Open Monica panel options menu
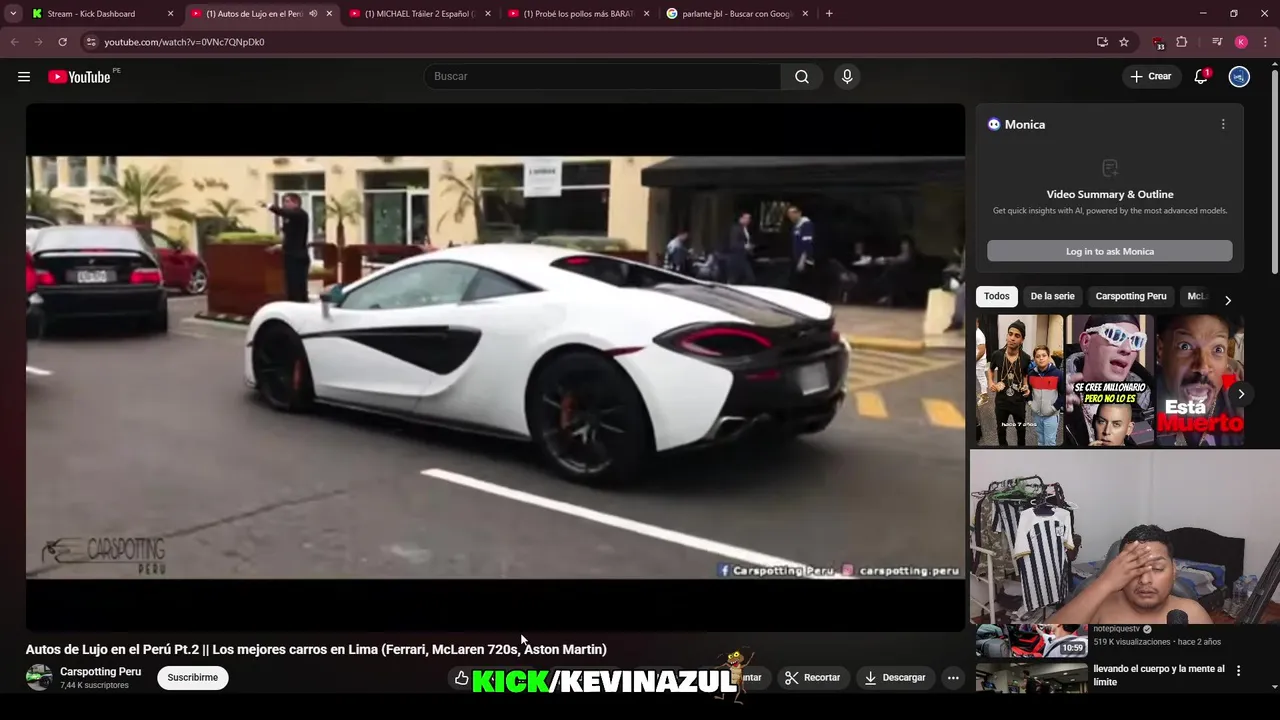This screenshot has height=720, width=1280. [1222, 124]
